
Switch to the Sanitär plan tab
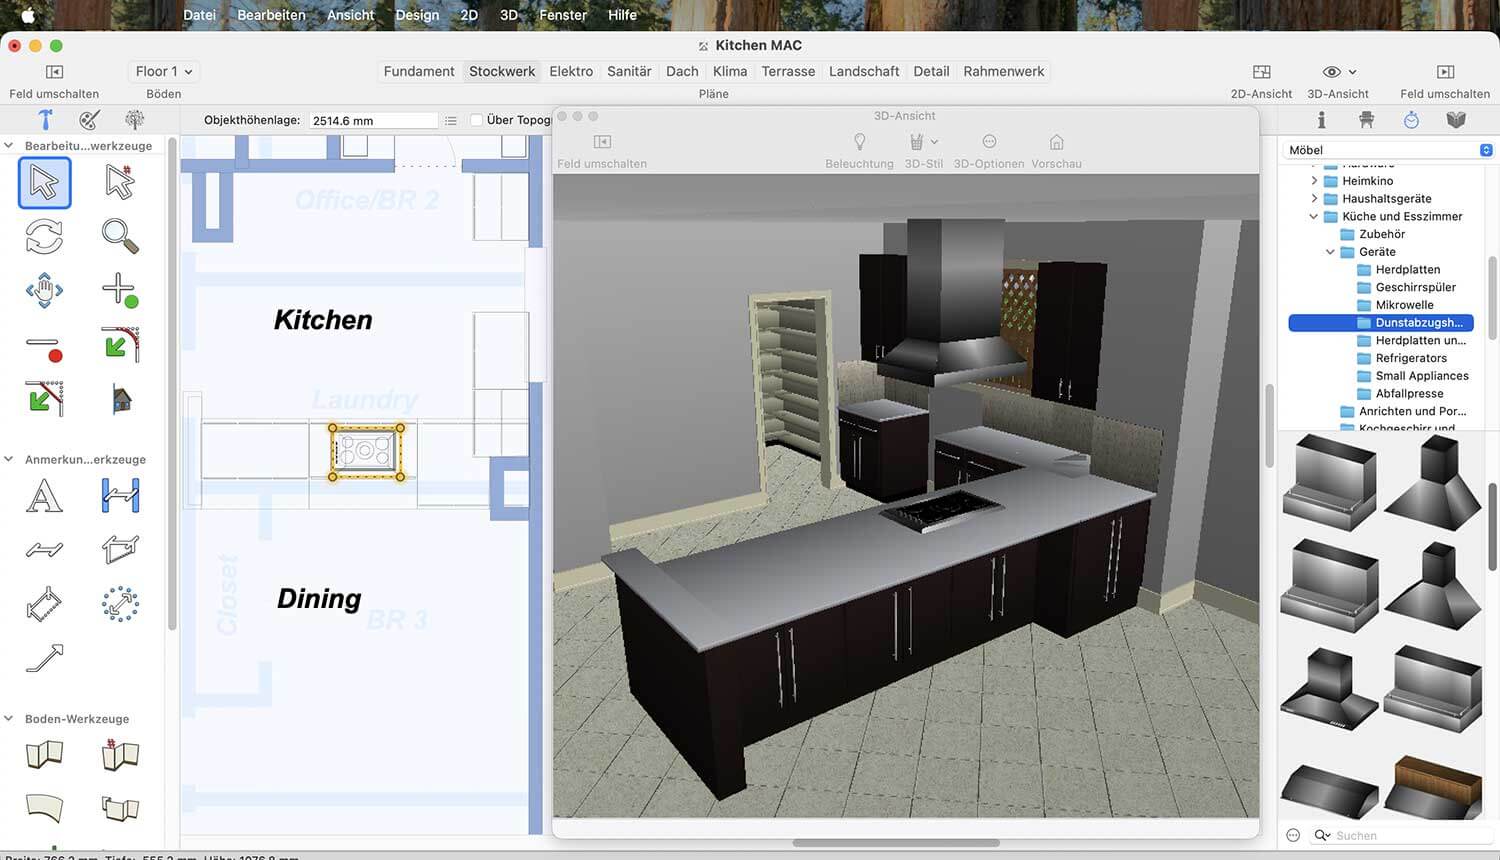pos(629,71)
